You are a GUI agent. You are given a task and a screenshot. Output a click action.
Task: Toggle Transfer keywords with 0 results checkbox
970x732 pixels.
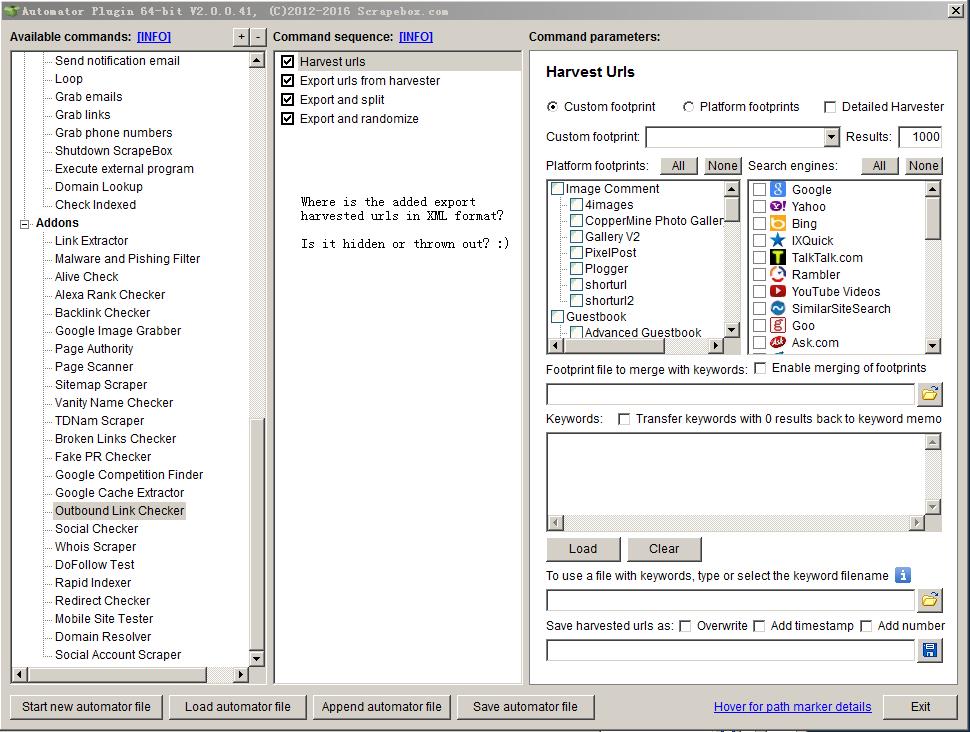tap(624, 419)
